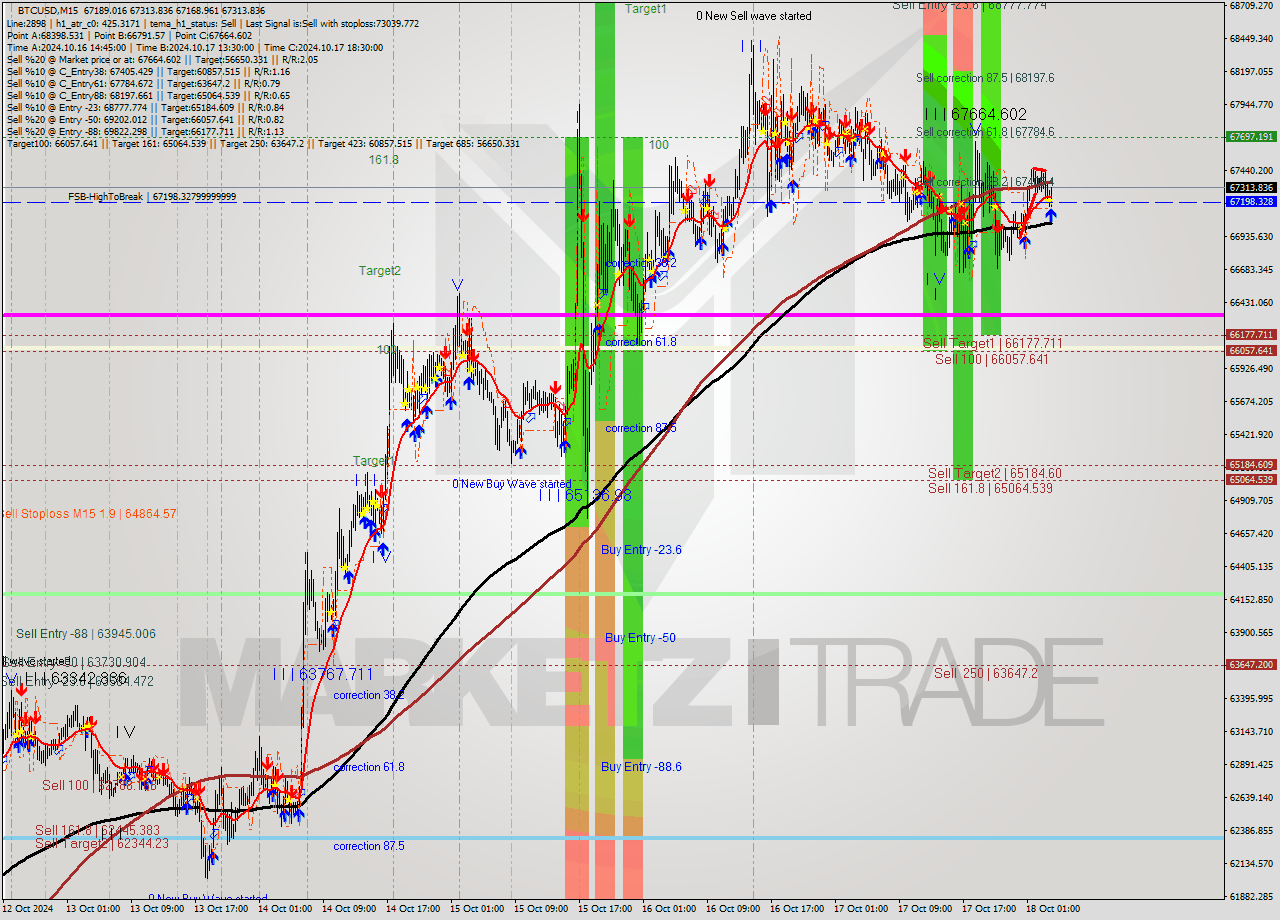
Task: Click the '14 Oct 09:00' time axis label
Action: click(x=349, y=909)
